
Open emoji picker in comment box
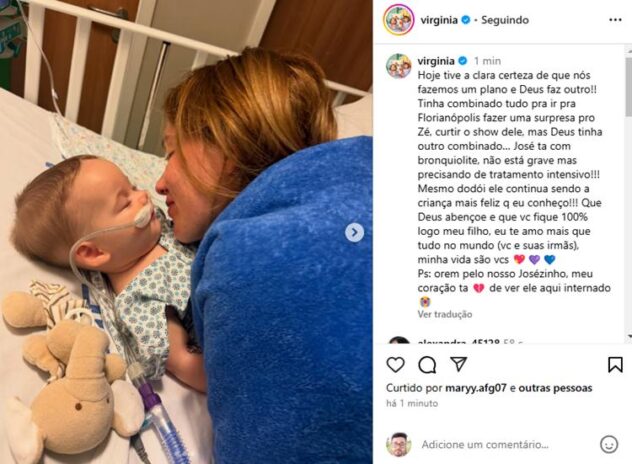(x=609, y=444)
